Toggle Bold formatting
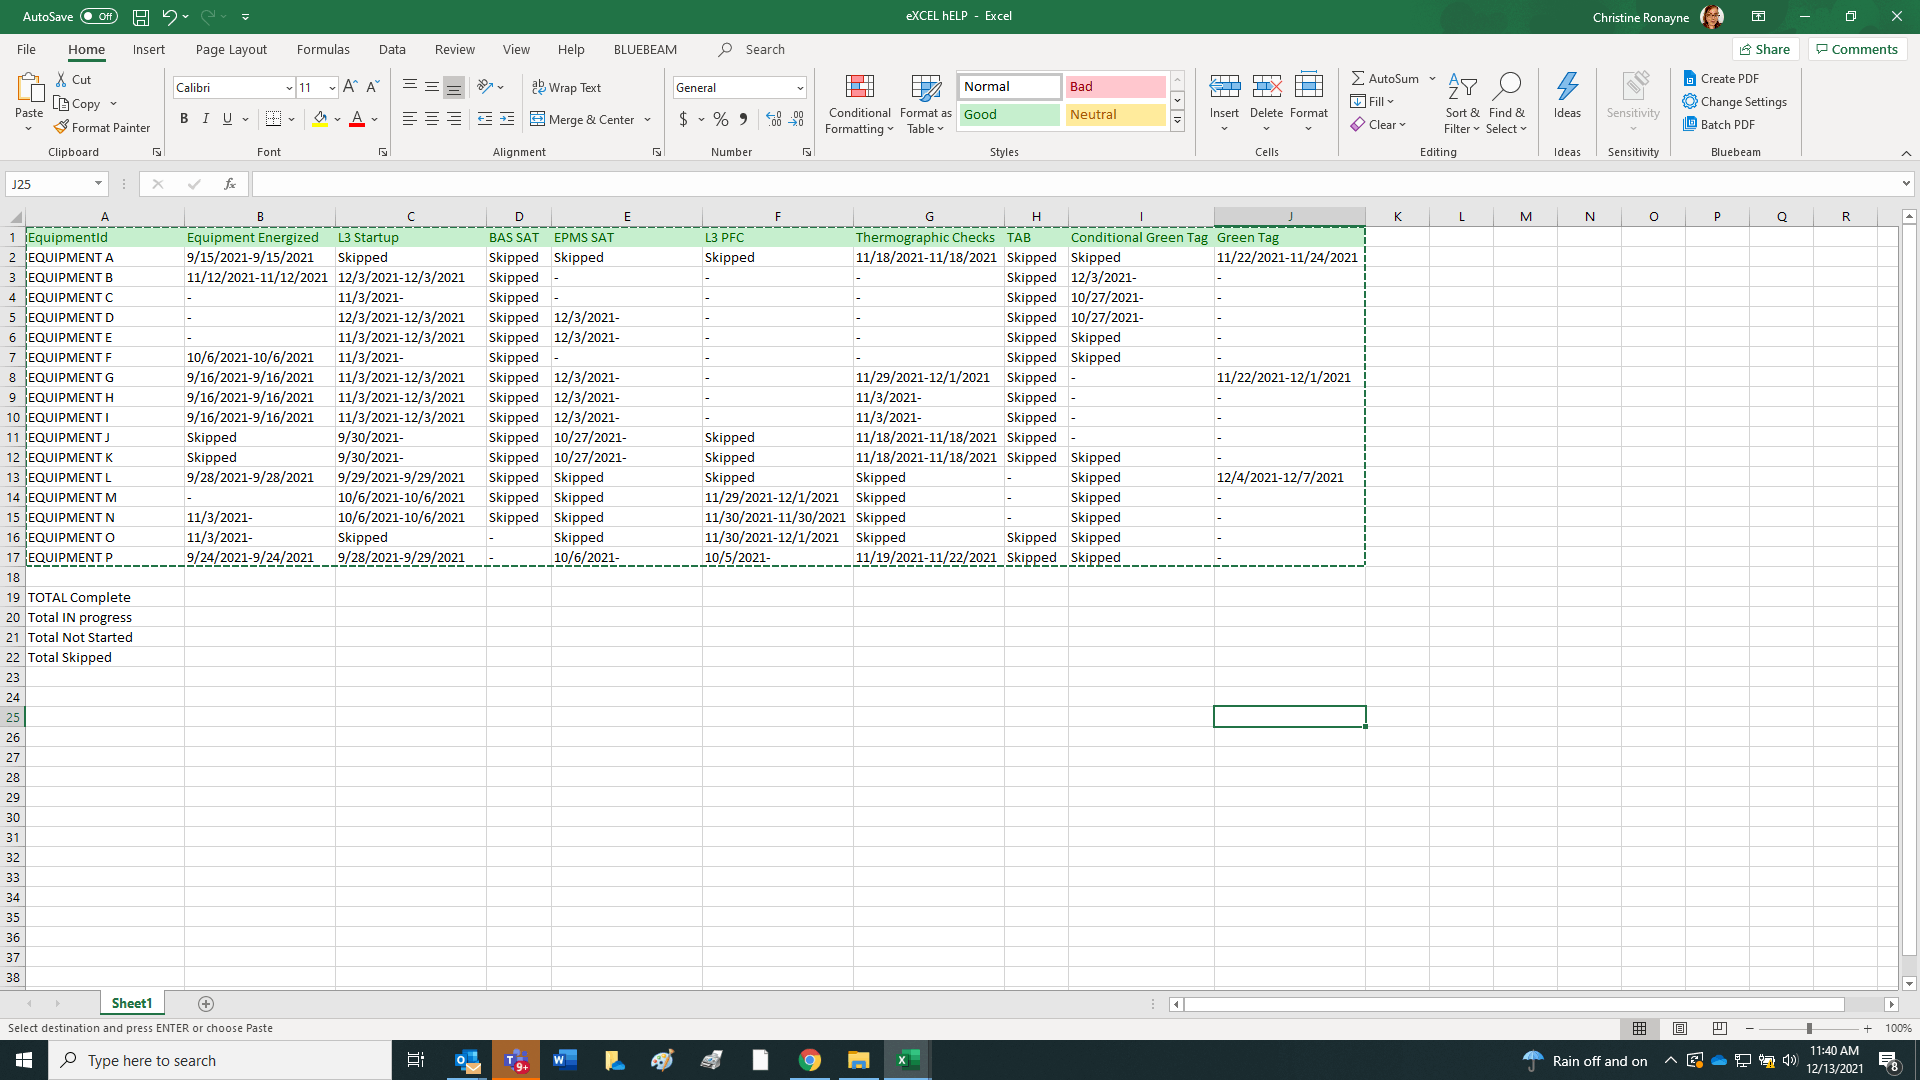 184,119
